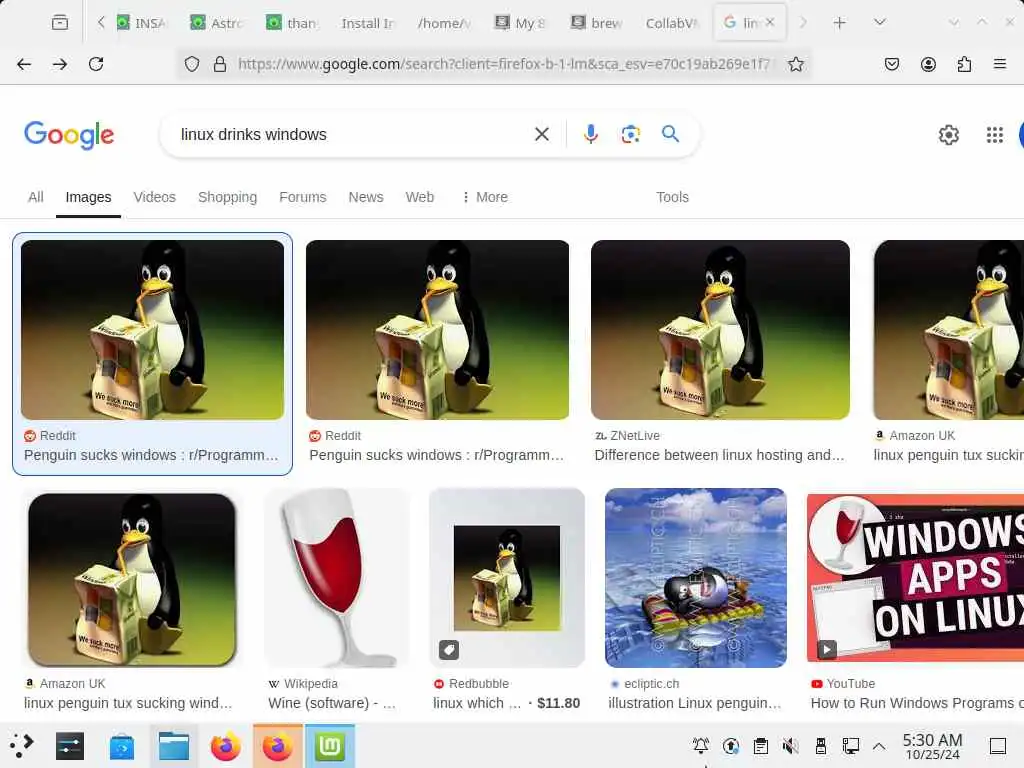This screenshot has height=768, width=1024.
Task: Open the search Tools options
Action: [672, 197]
